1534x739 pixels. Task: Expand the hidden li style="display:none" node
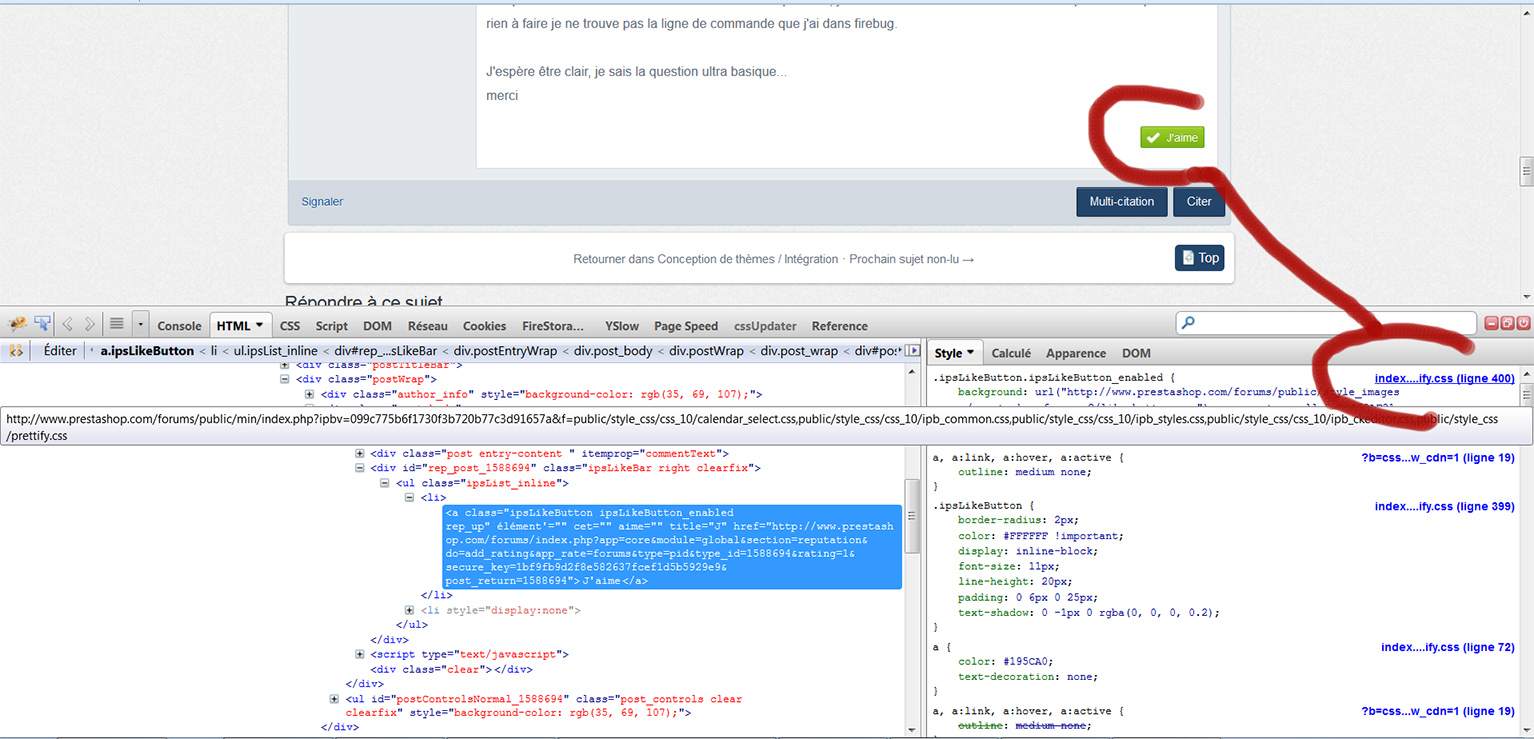pos(410,610)
